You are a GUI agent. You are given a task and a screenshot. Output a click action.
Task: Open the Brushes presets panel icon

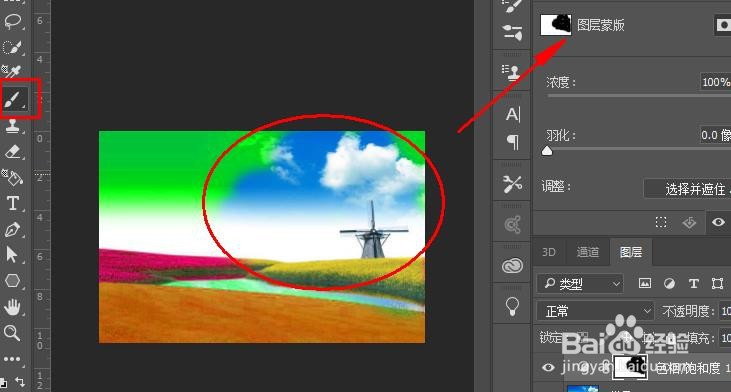pos(512,33)
